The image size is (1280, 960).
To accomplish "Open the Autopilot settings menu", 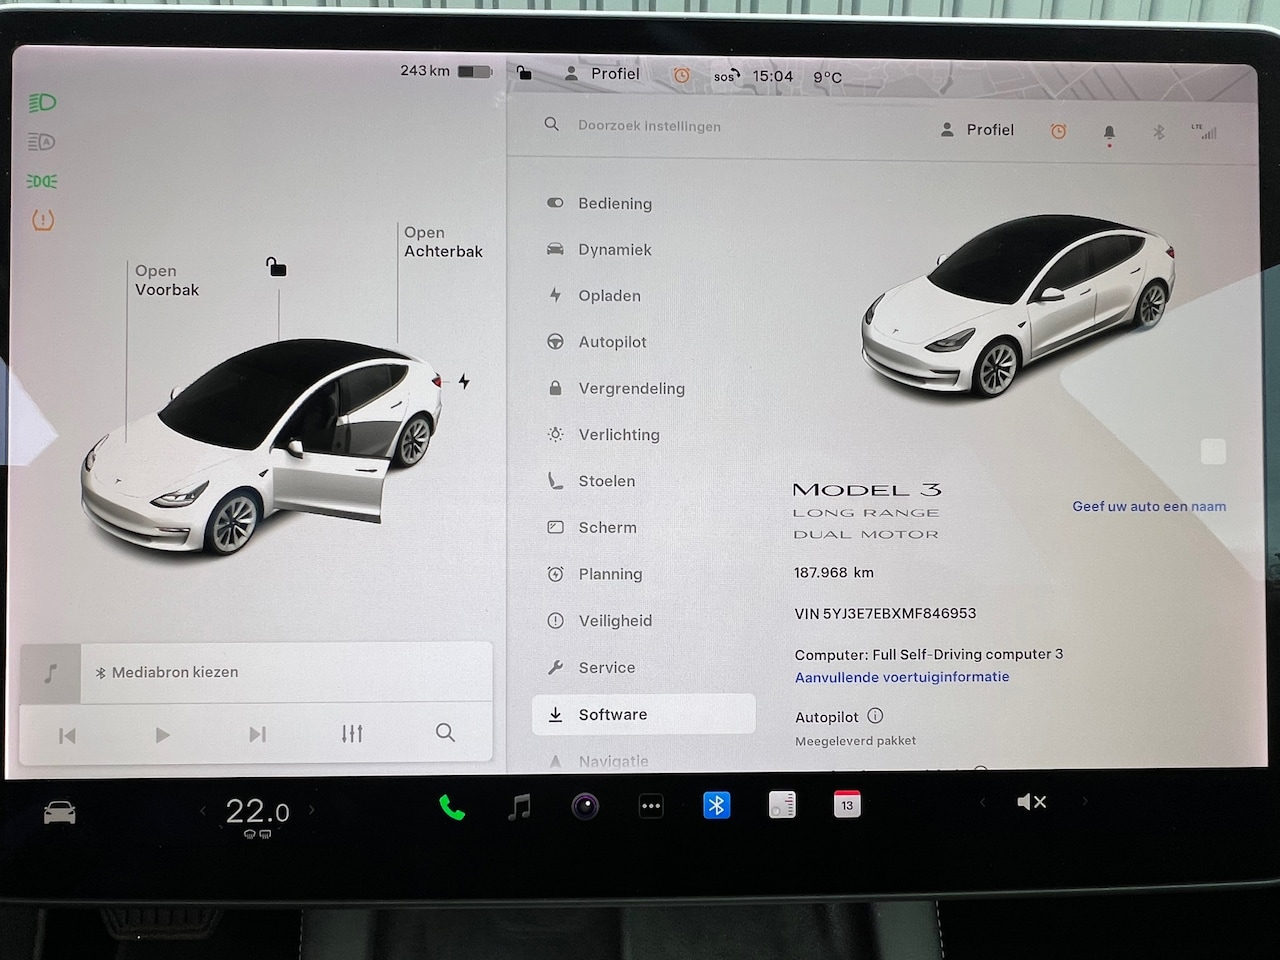I will point(612,342).
